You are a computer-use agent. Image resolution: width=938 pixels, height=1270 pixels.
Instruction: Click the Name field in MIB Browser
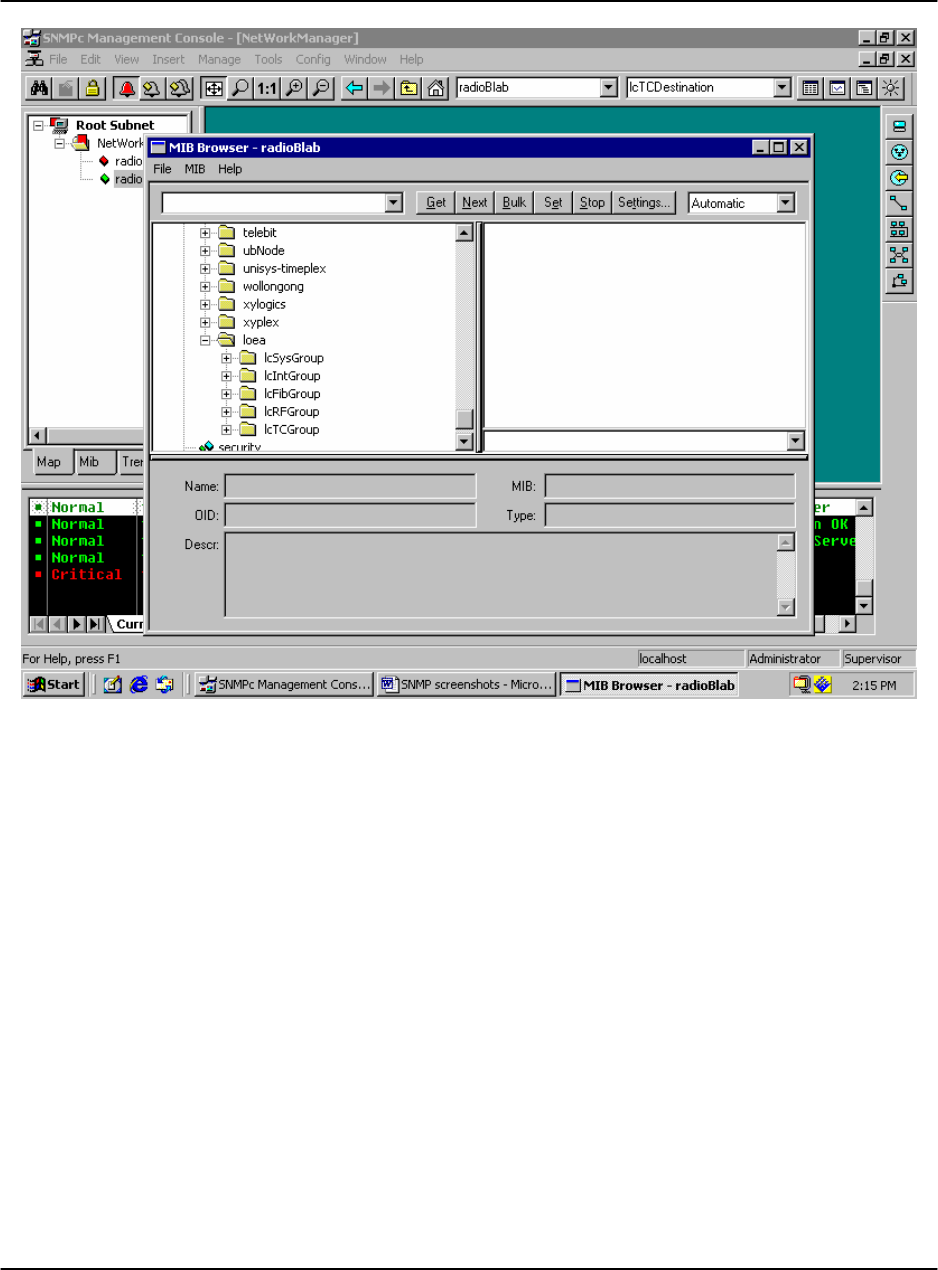(x=350, y=487)
